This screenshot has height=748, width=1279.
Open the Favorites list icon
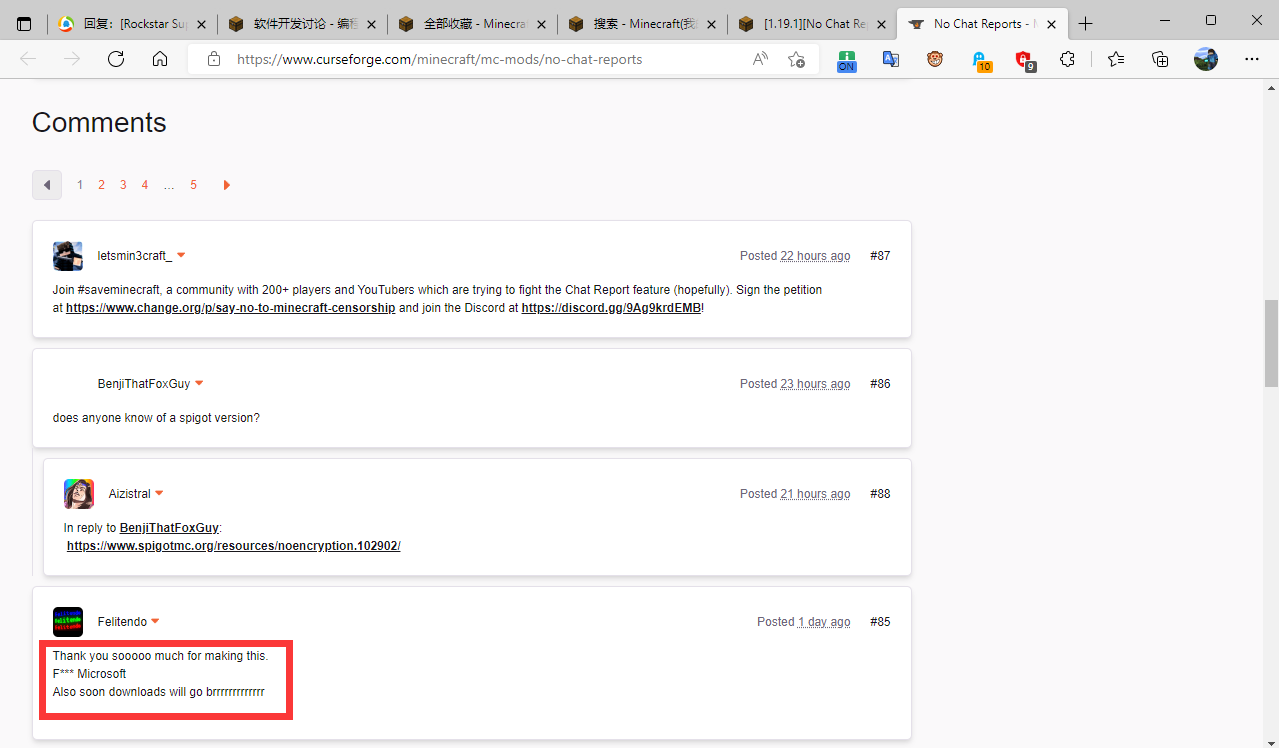1116,59
